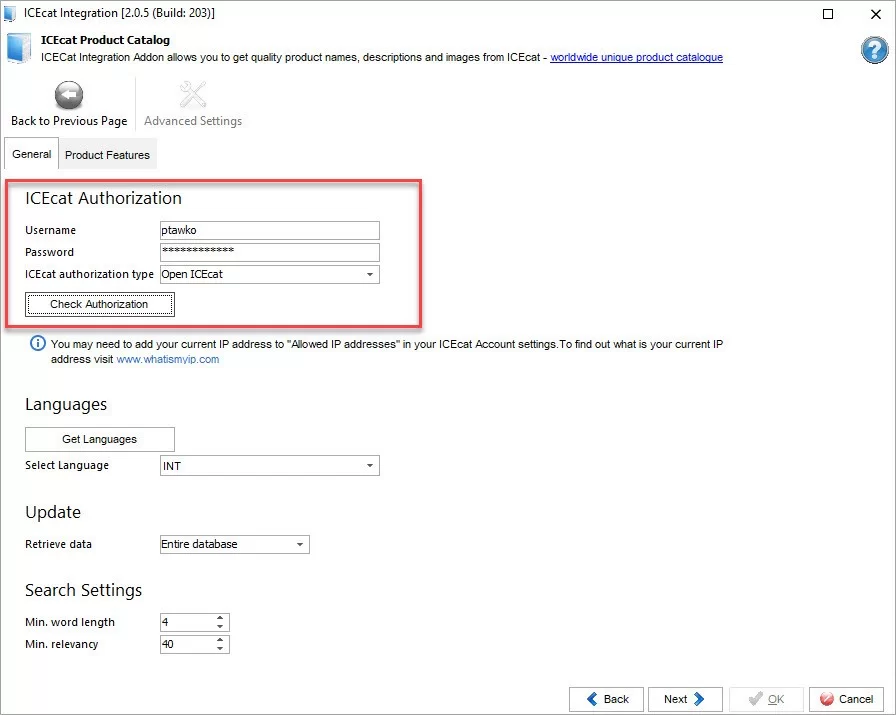Click the info icon near the IP address notice
This screenshot has height=715, width=896.
[x=37, y=343]
